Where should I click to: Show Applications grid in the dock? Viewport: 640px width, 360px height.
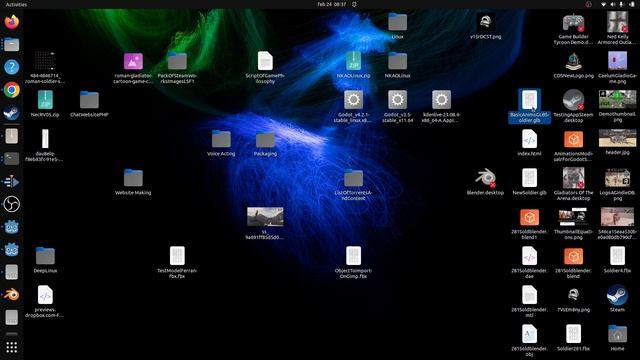[x=11, y=347]
